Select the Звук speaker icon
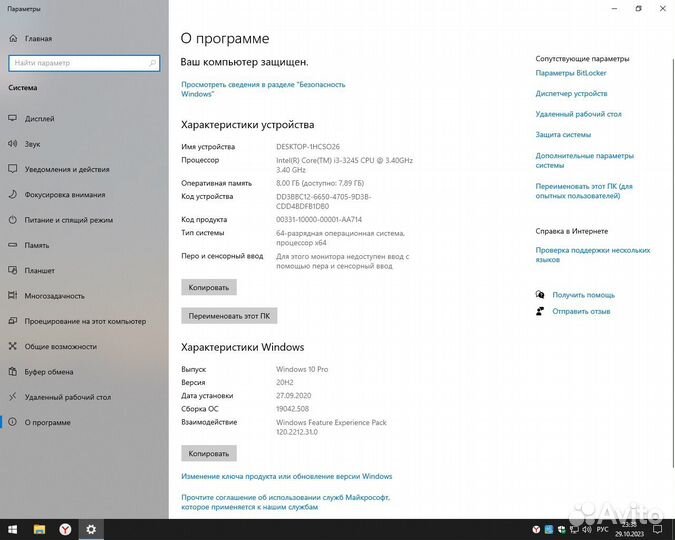 (x=13, y=143)
